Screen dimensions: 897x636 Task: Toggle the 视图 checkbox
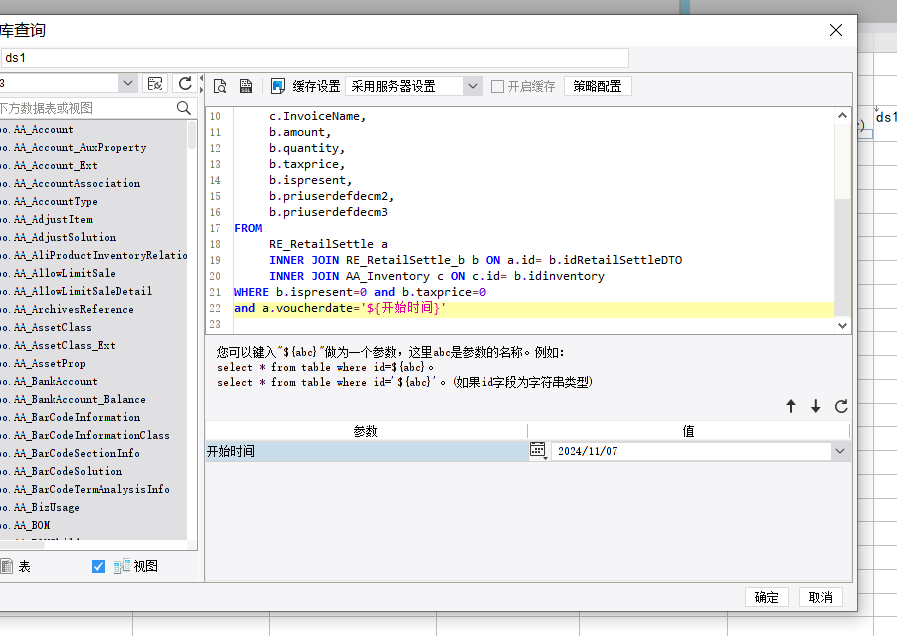coord(98,566)
